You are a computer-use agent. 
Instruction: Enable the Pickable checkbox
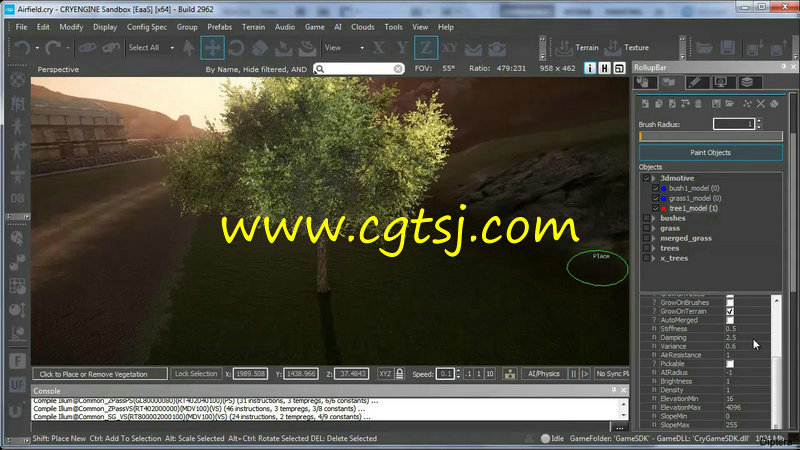pos(730,364)
